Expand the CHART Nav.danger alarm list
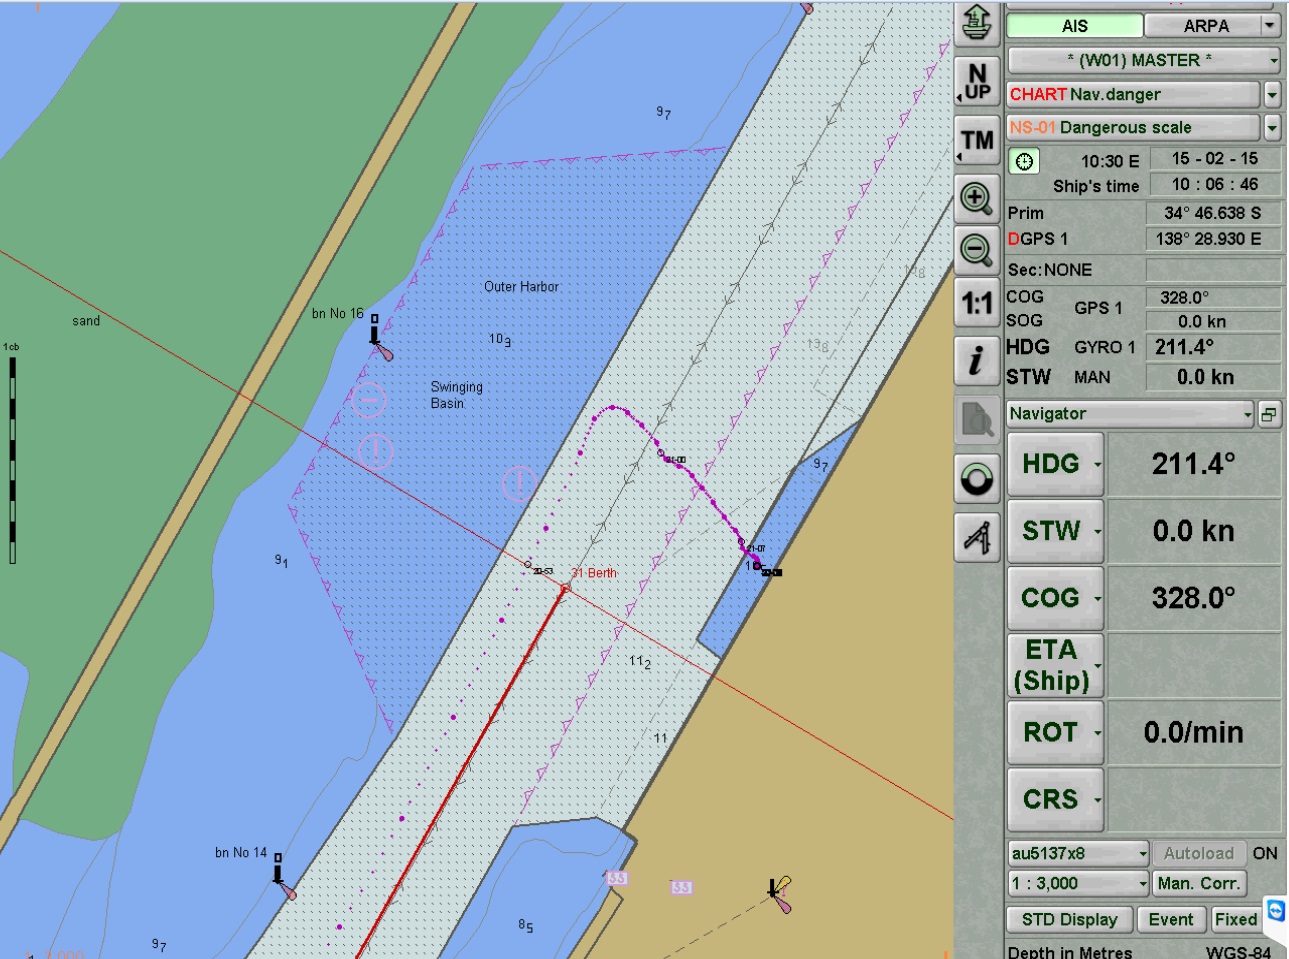Viewport: 1289px width, 959px height. click(x=1272, y=95)
